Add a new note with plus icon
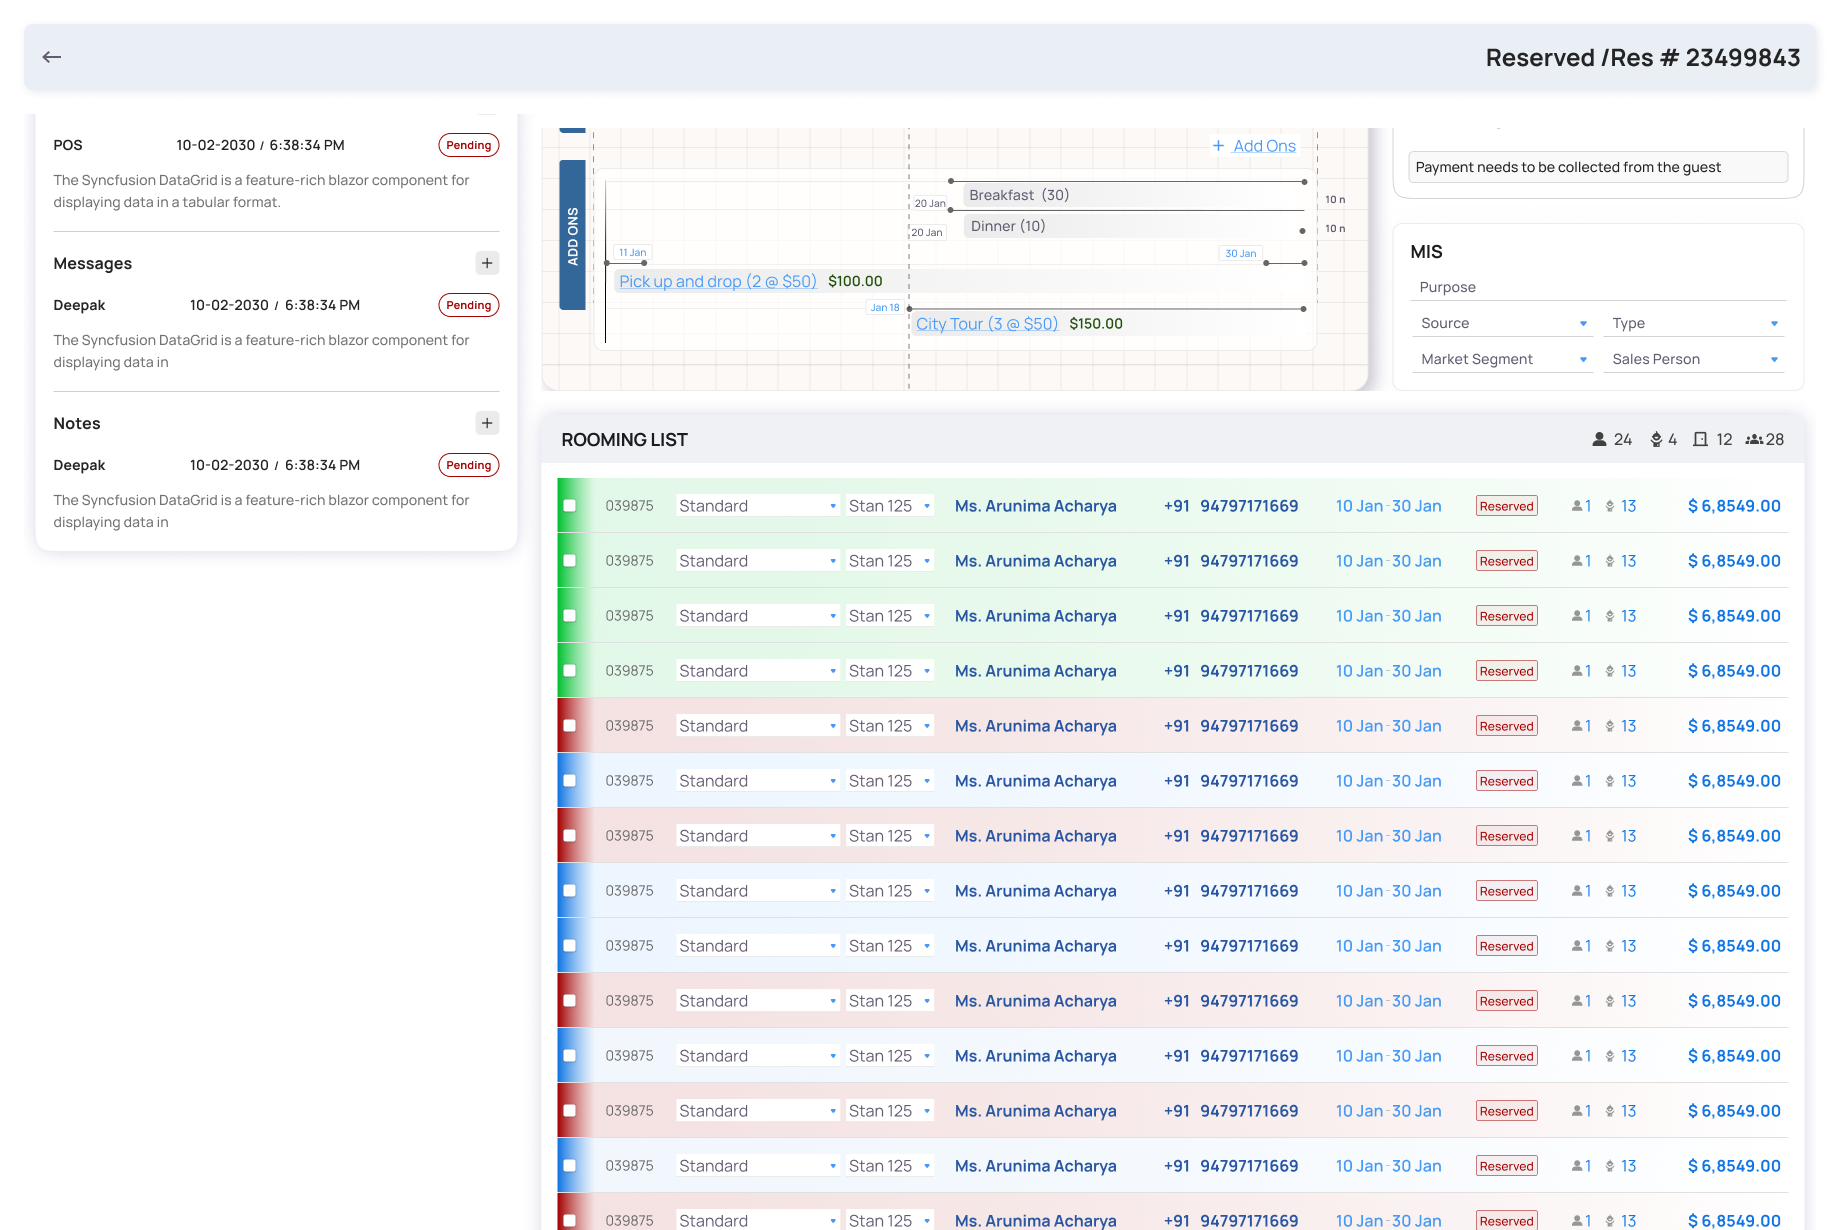This screenshot has width=1840, height=1230. click(487, 423)
